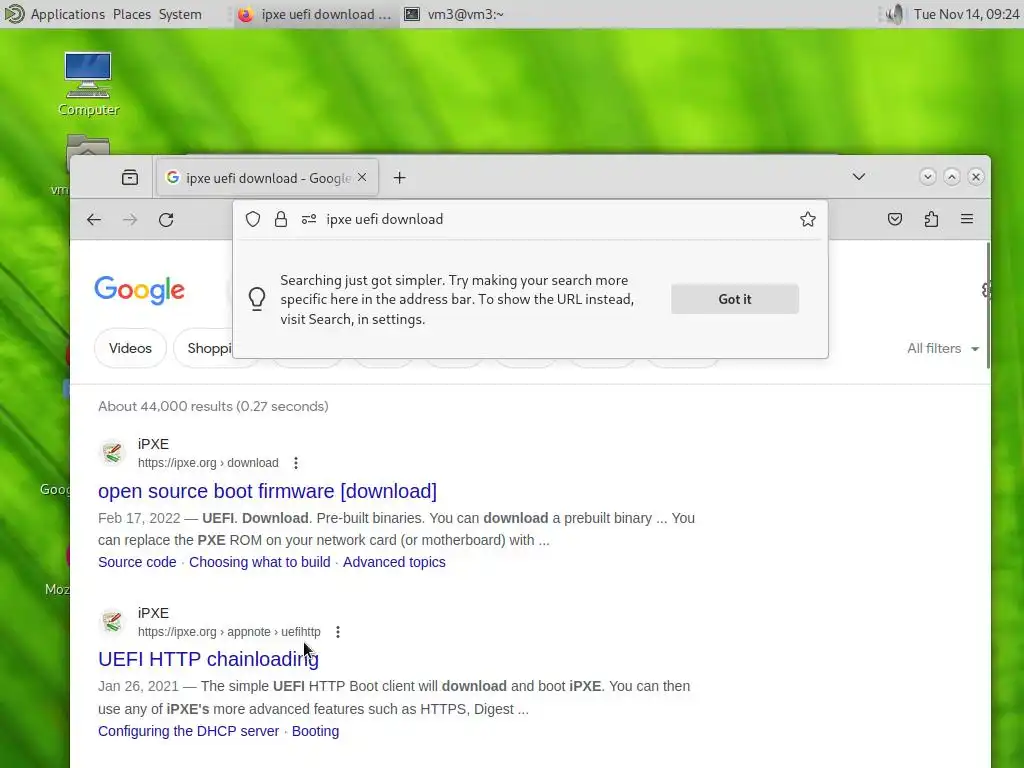Viewport: 1024px width, 768px height.
Task: Open the options dots beside ipxe.org › appnote › uefihttp
Action: [338, 632]
